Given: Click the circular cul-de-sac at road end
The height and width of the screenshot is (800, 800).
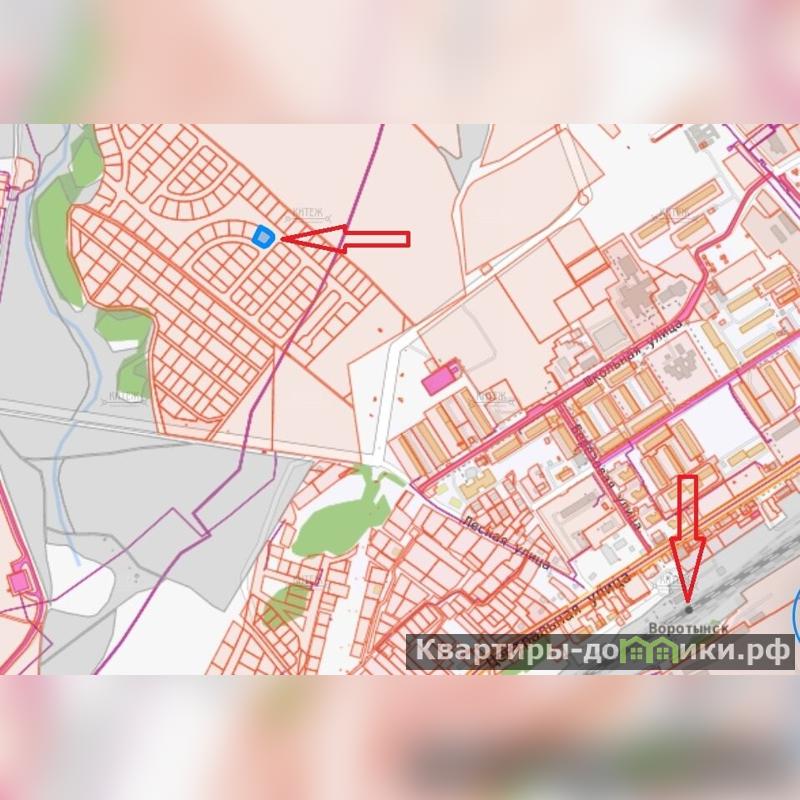Looking at the screenshot, I should pos(585,196).
